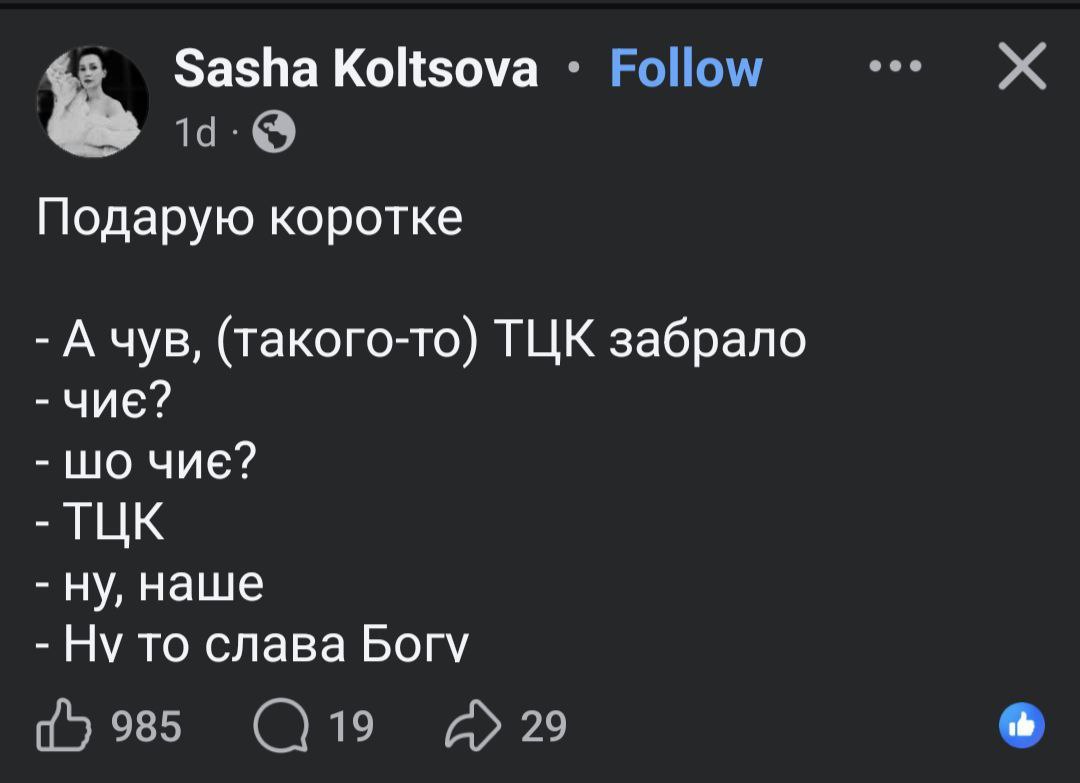
Task: View the 19 comments count
Action: [350, 725]
